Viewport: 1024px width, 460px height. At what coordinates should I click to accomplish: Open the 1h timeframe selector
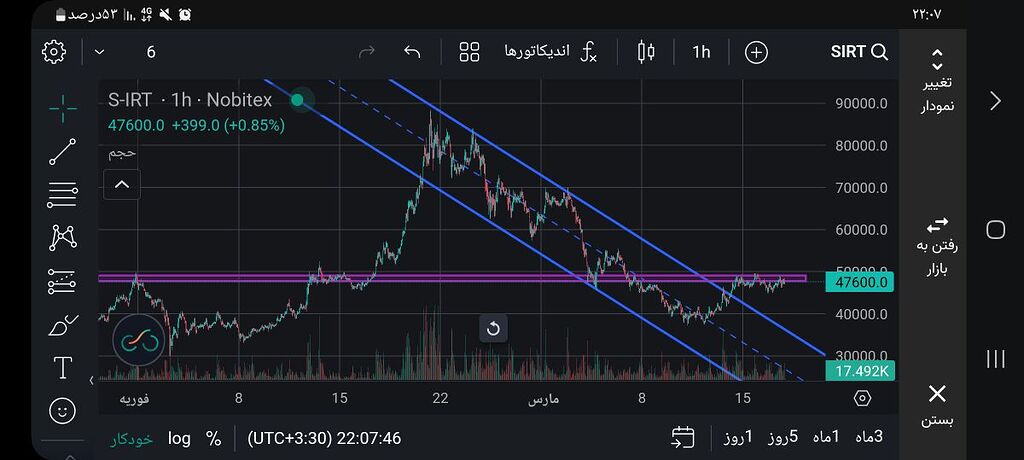tap(701, 52)
